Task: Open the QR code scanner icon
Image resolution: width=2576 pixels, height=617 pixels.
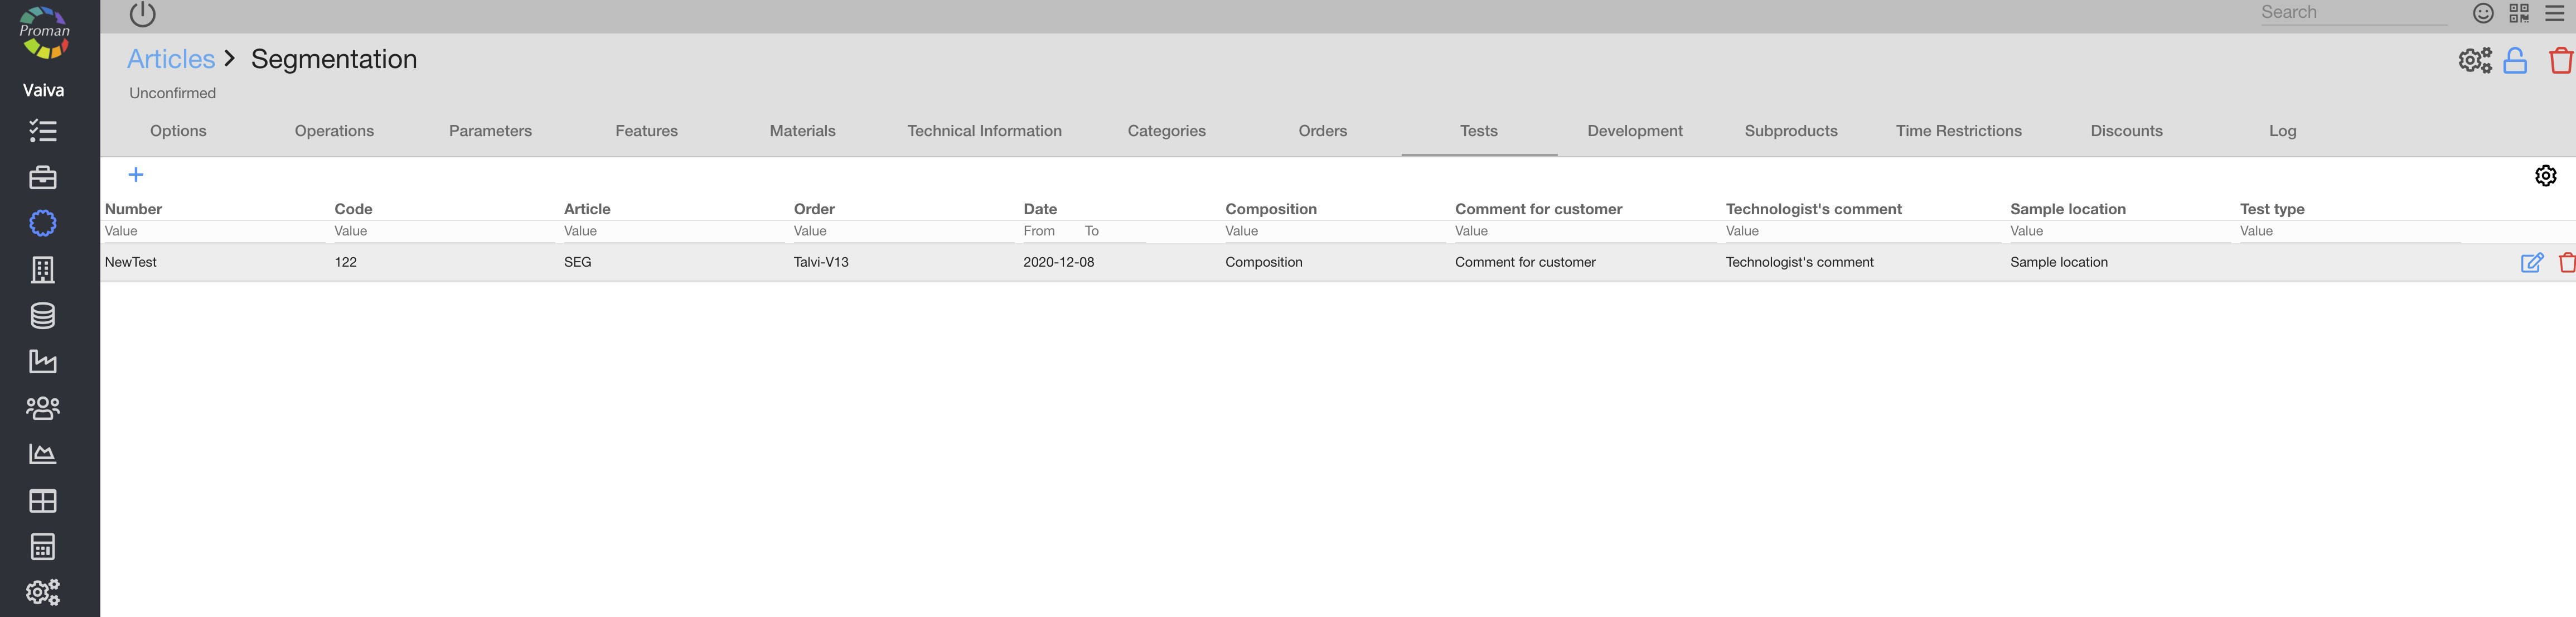Action: coord(2518,13)
